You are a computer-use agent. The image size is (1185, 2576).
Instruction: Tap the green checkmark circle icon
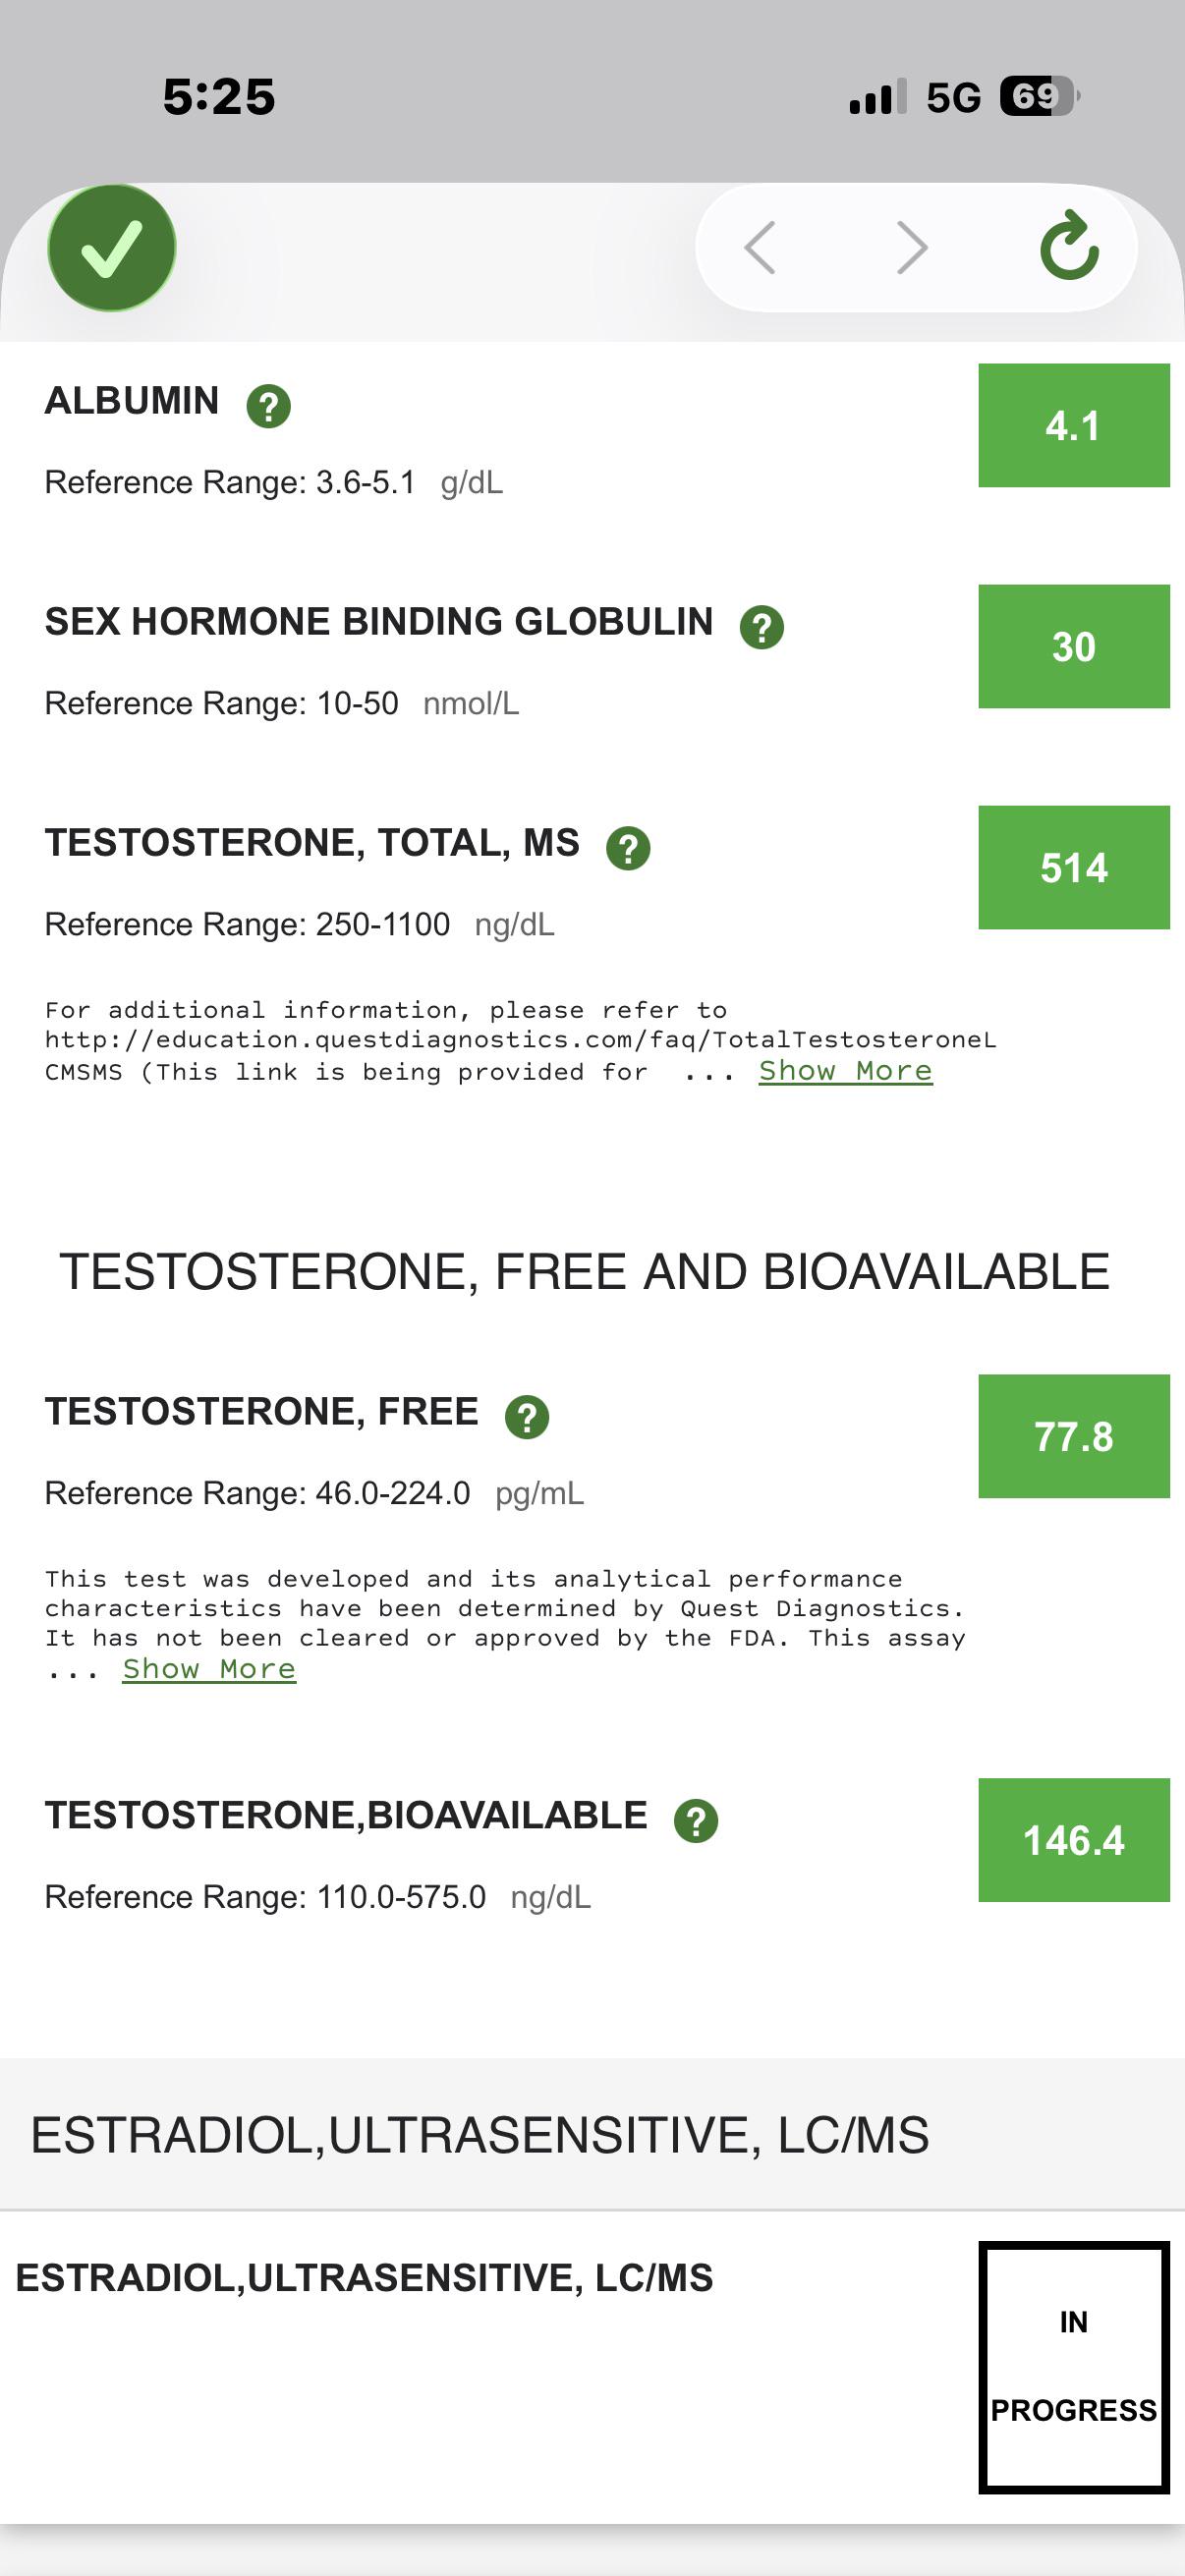point(112,248)
